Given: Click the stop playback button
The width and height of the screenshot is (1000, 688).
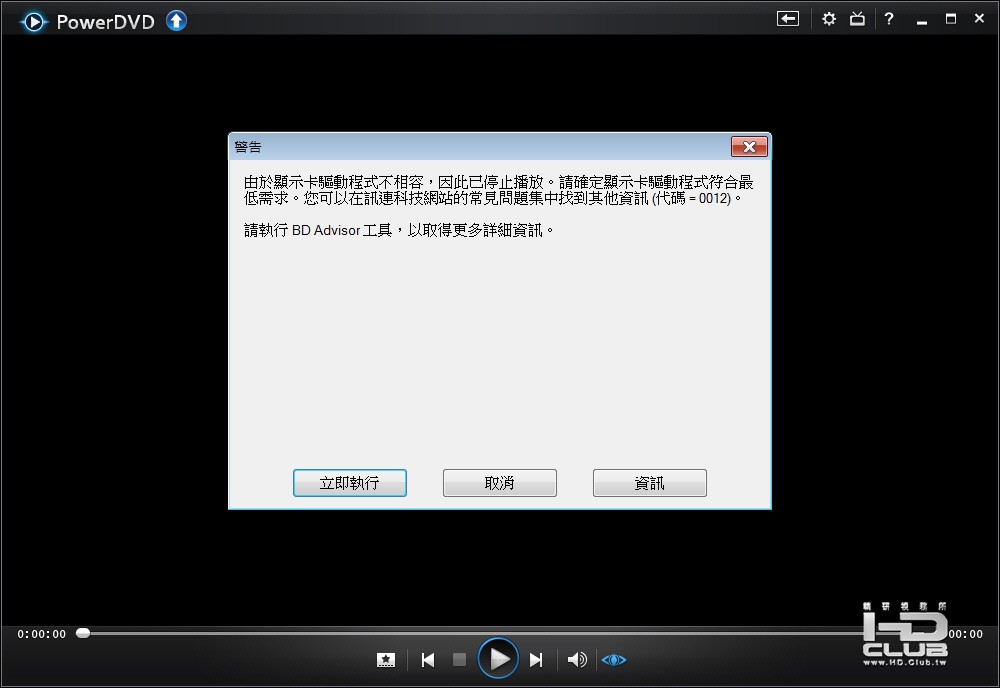Looking at the screenshot, I should tap(459, 659).
